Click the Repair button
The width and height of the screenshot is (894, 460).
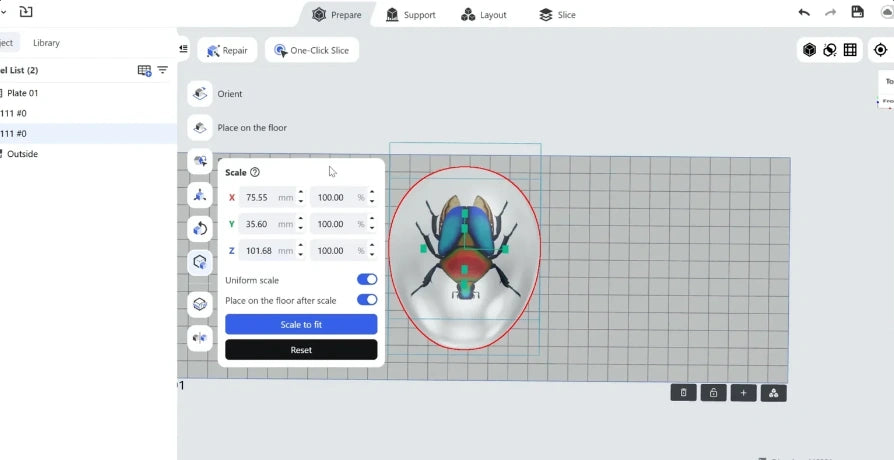227,50
